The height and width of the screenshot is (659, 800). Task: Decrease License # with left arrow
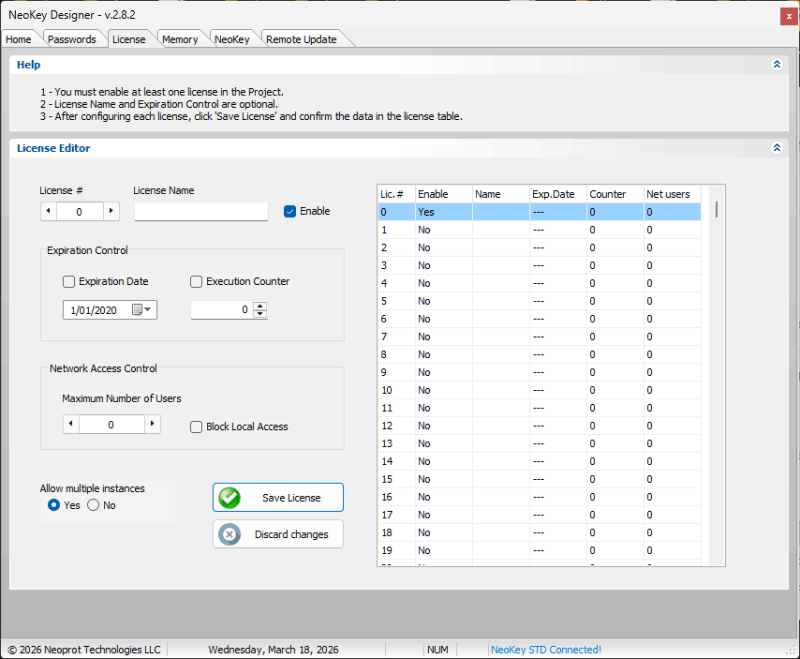48,211
